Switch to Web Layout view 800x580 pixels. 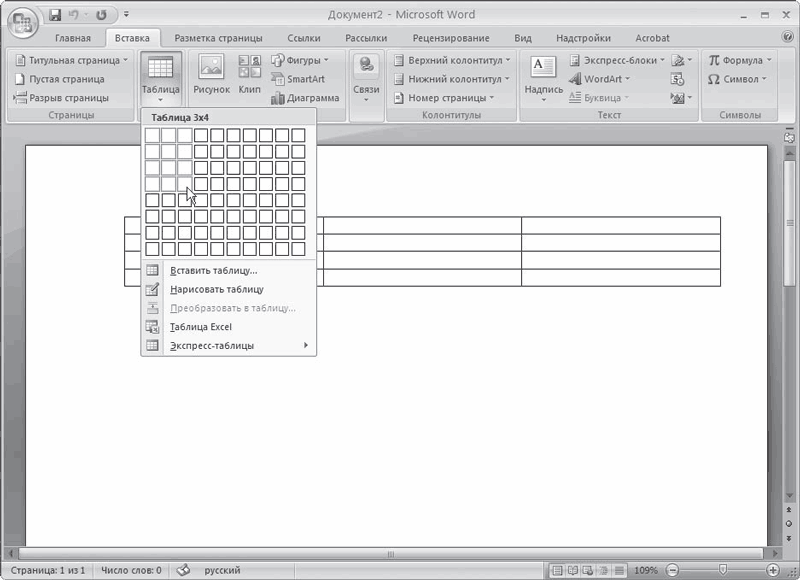click(588, 570)
